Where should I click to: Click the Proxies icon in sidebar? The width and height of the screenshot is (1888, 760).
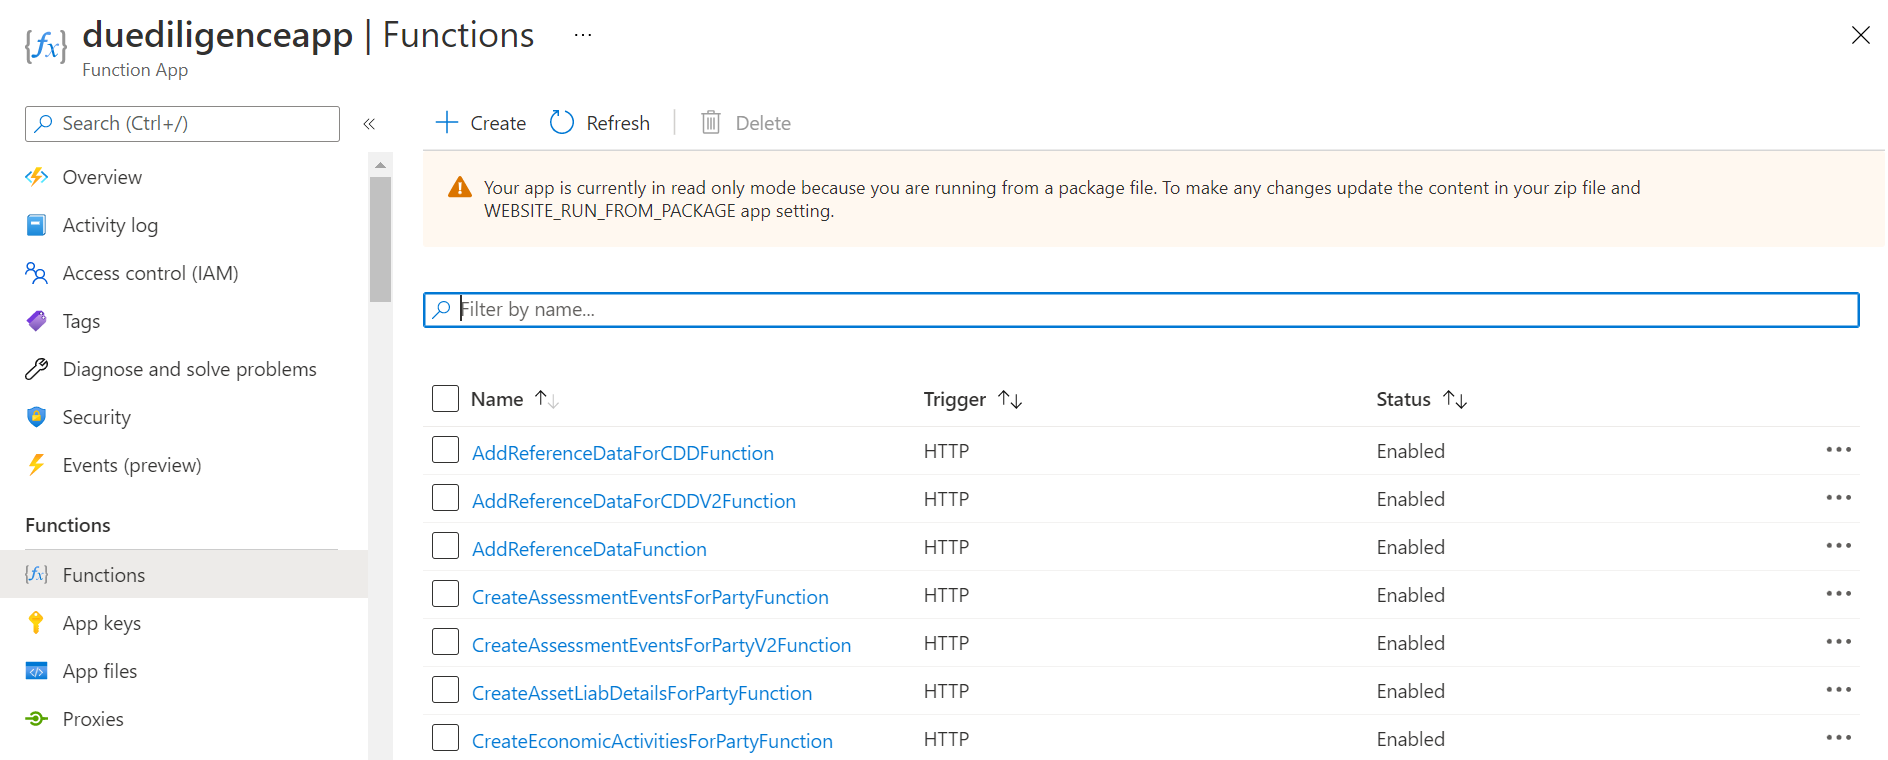pyautogui.click(x=37, y=719)
